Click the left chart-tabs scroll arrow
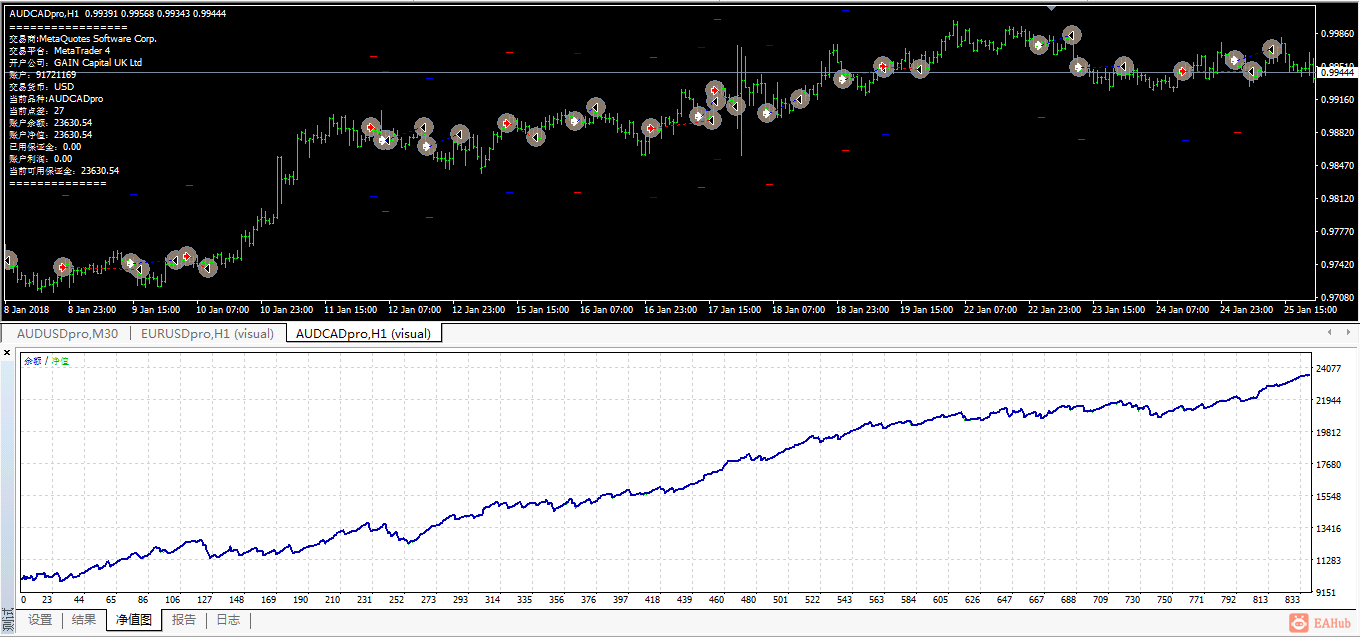The image size is (1360, 638). [x=1329, y=332]
